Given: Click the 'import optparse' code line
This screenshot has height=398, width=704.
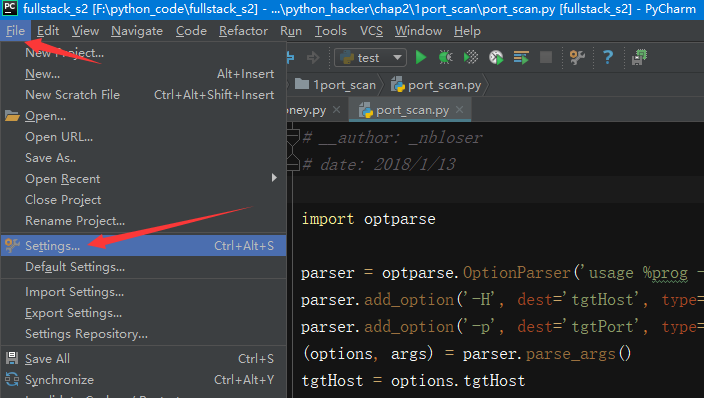Looking at the screenshot, I should point(368,219).
